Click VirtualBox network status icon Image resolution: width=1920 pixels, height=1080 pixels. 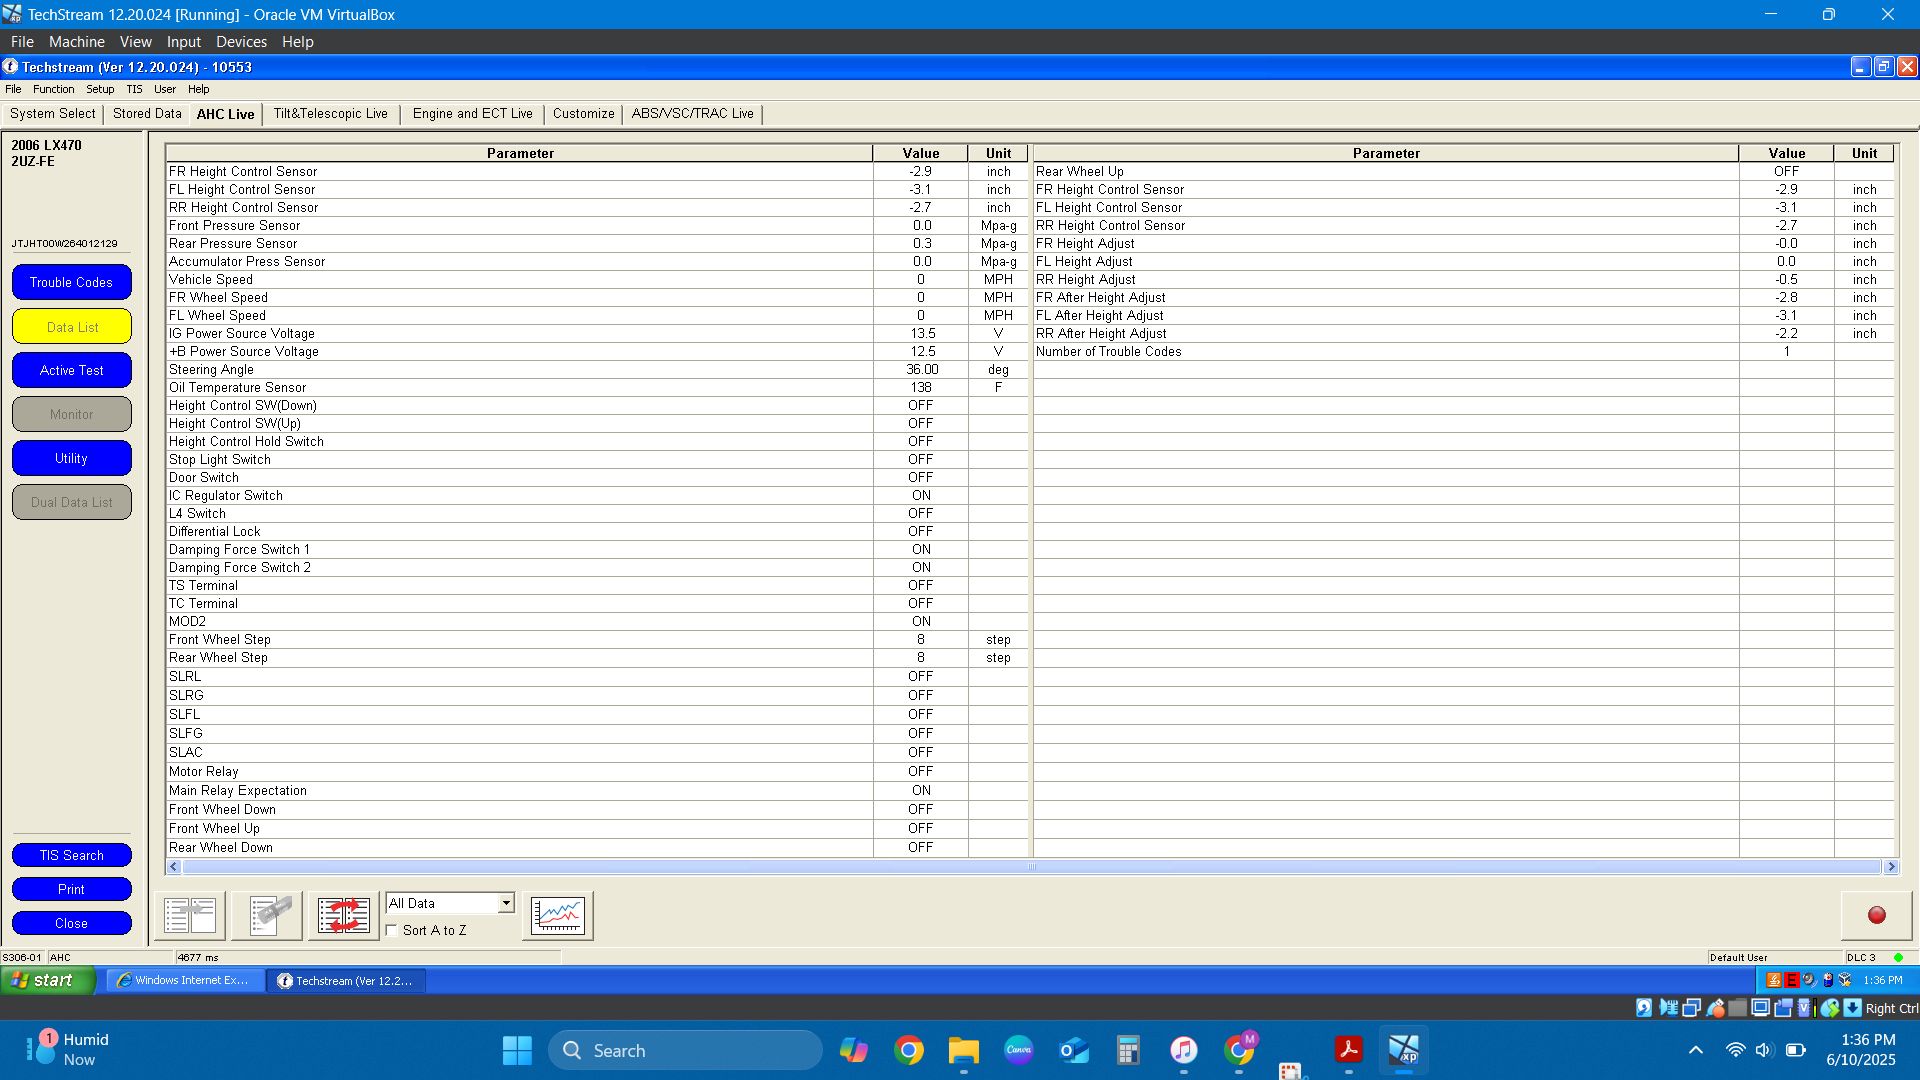[x=1691, y=1008]
